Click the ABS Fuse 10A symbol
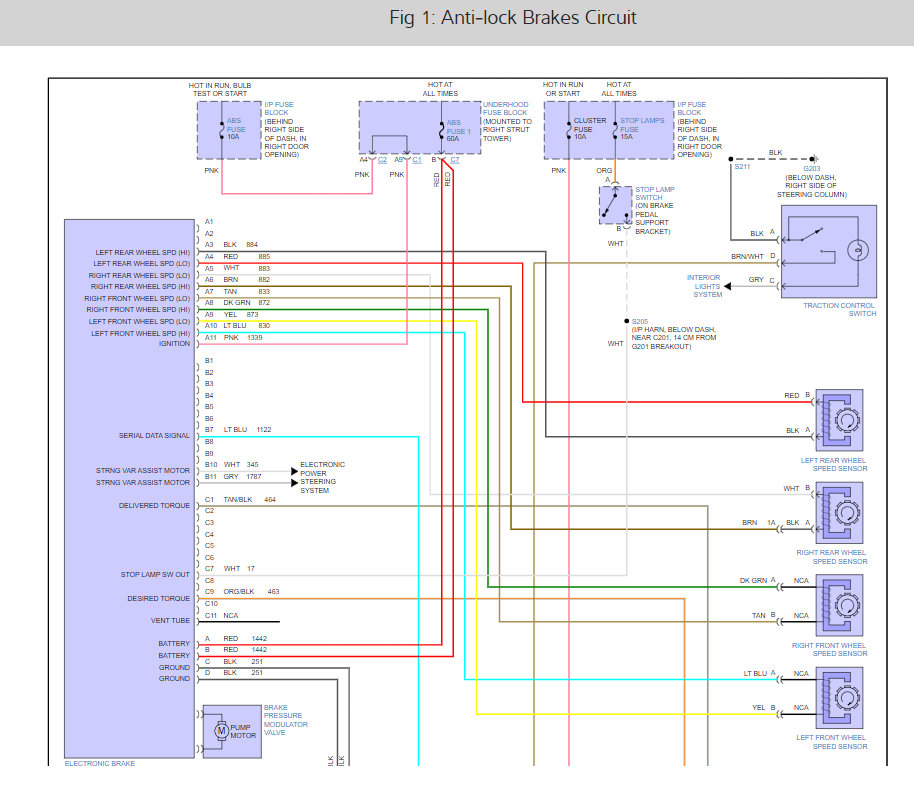 pyautogui.click(x=222, y=129)
